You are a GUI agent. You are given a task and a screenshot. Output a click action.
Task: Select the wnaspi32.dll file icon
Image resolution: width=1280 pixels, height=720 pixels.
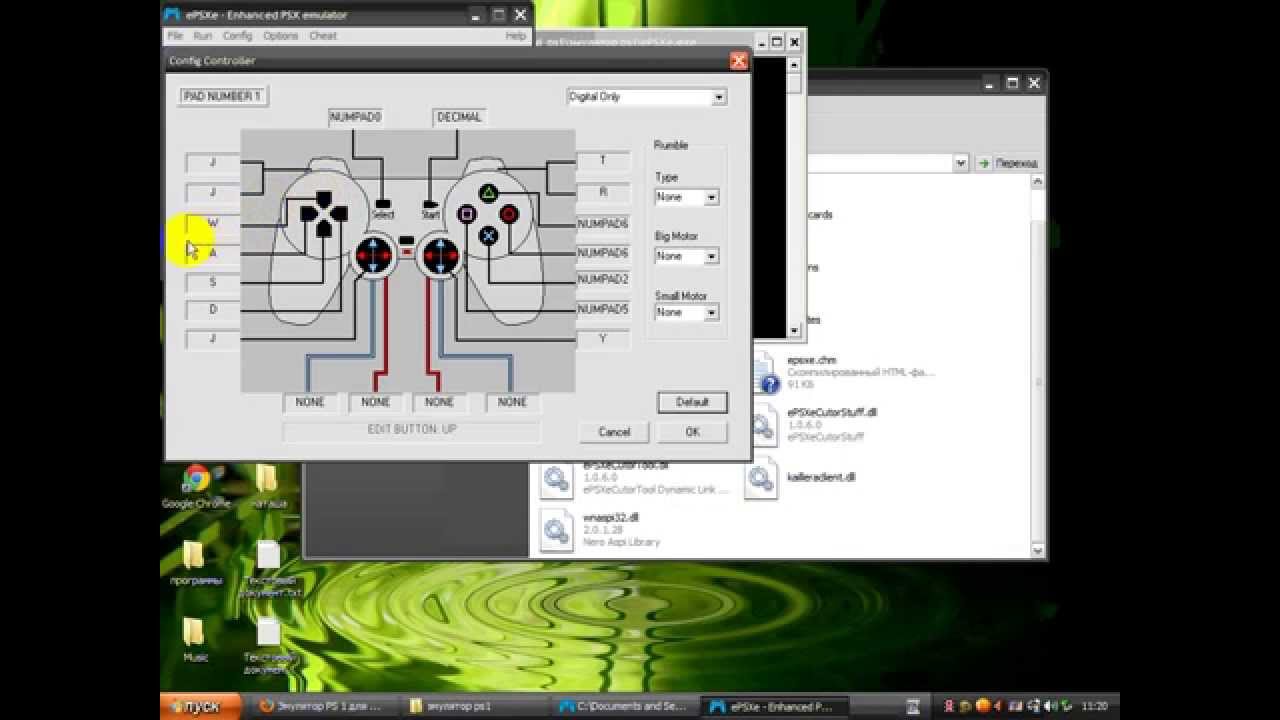557,530
